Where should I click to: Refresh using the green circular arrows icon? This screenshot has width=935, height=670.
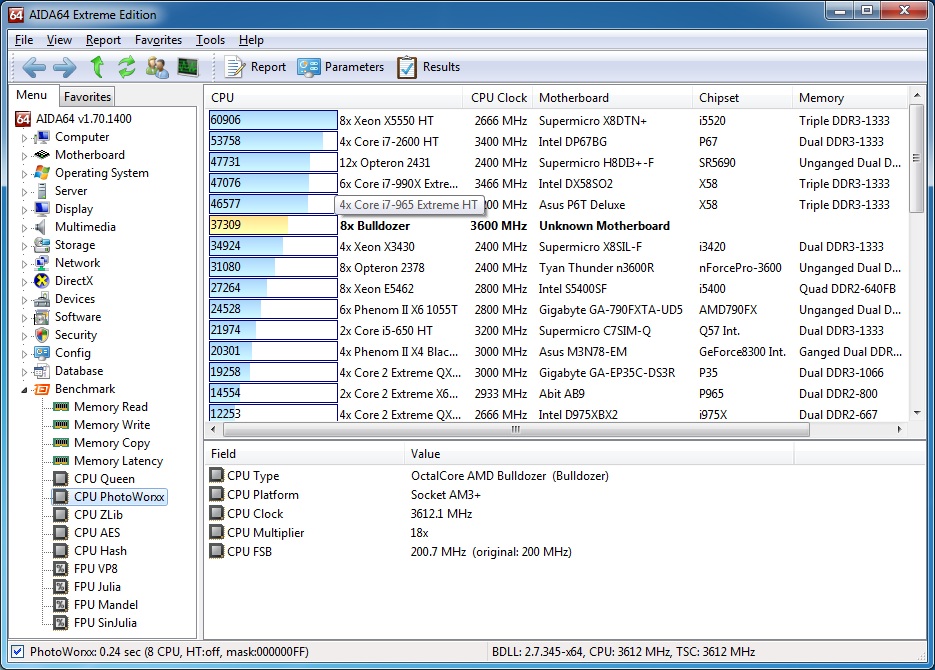coord(126,67)
